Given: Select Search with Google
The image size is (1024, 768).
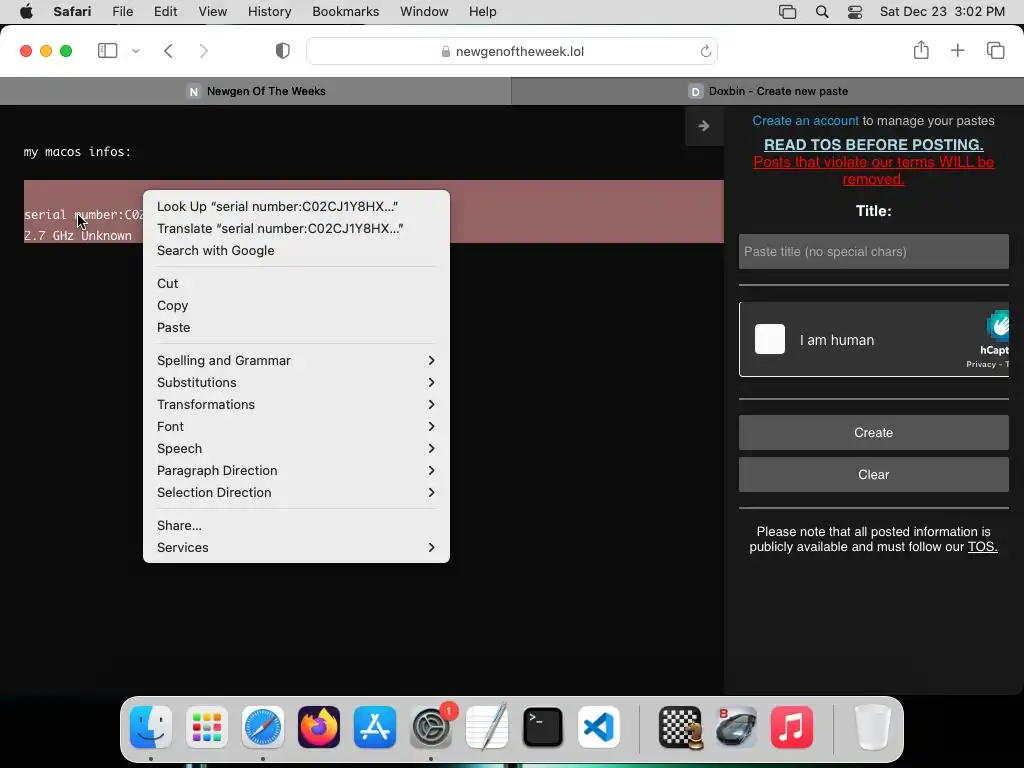Looking at the screenshot, I should click(296, 251).
